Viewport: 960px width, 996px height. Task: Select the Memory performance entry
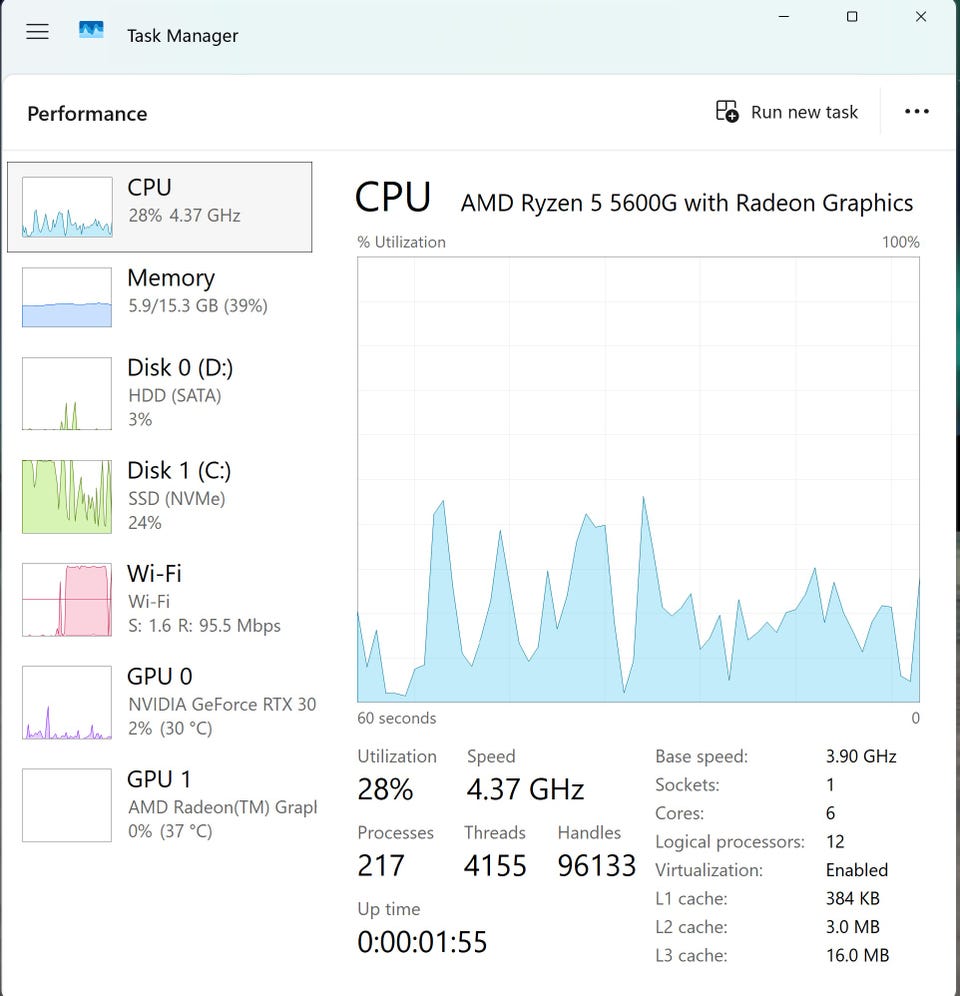[159, 297]
